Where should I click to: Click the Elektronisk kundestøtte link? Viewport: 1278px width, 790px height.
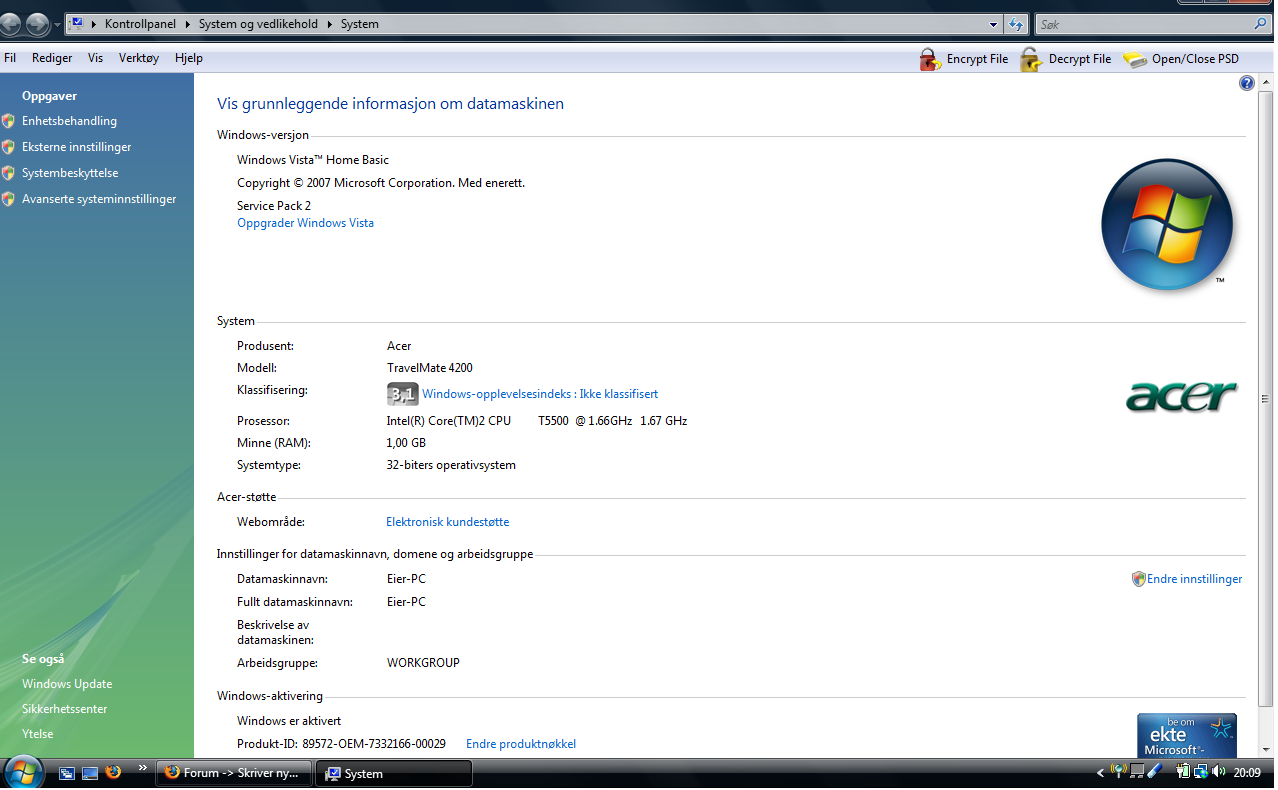[448, 522]
